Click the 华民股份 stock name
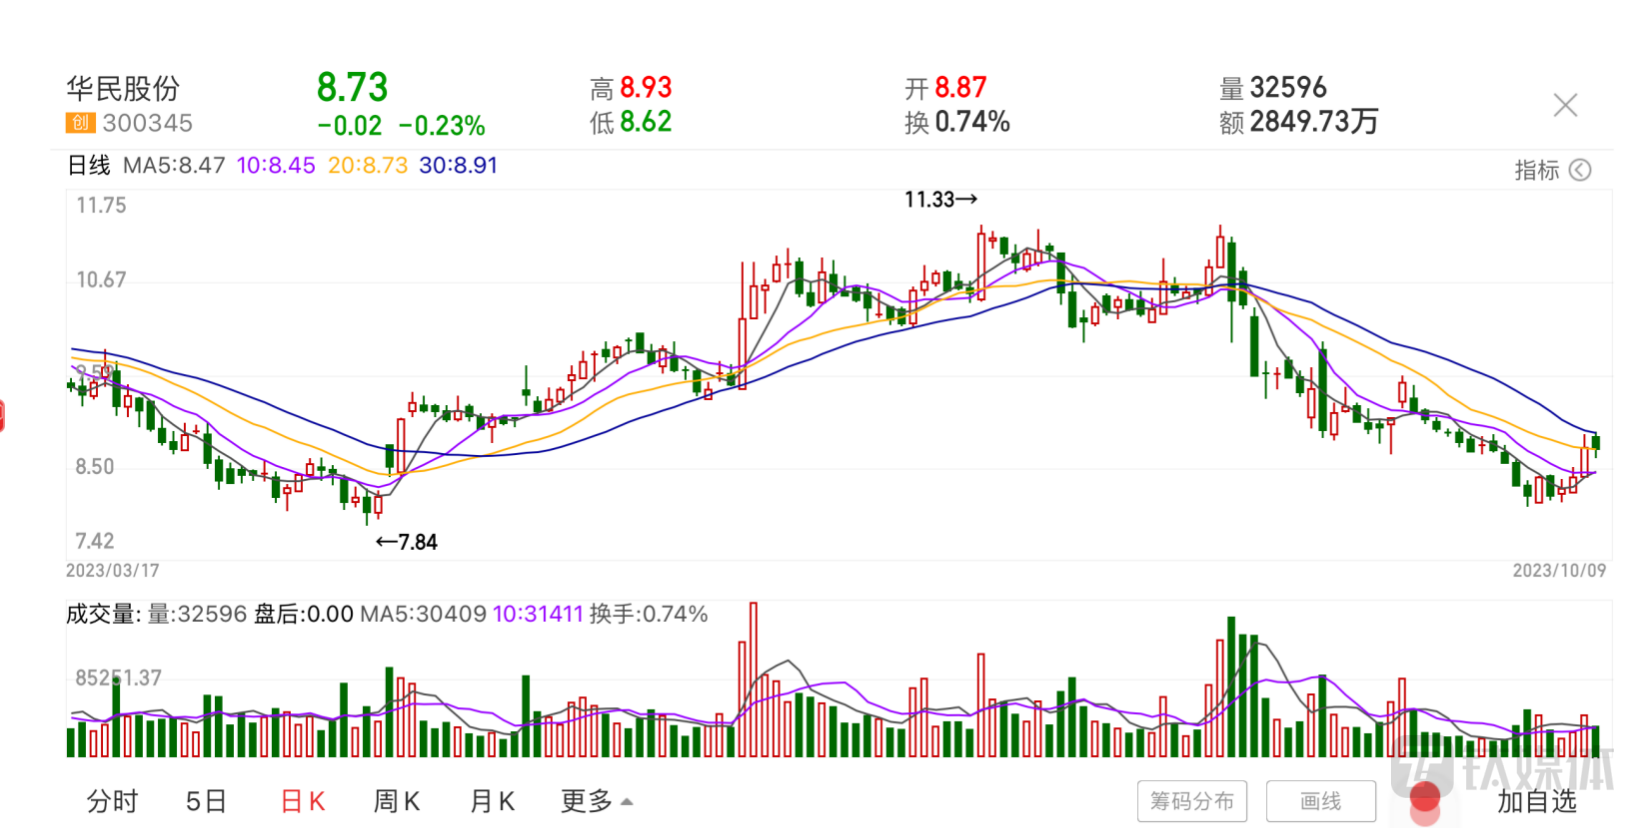The height and width of the screenshot is (828, 1644). tap(123, 88)
